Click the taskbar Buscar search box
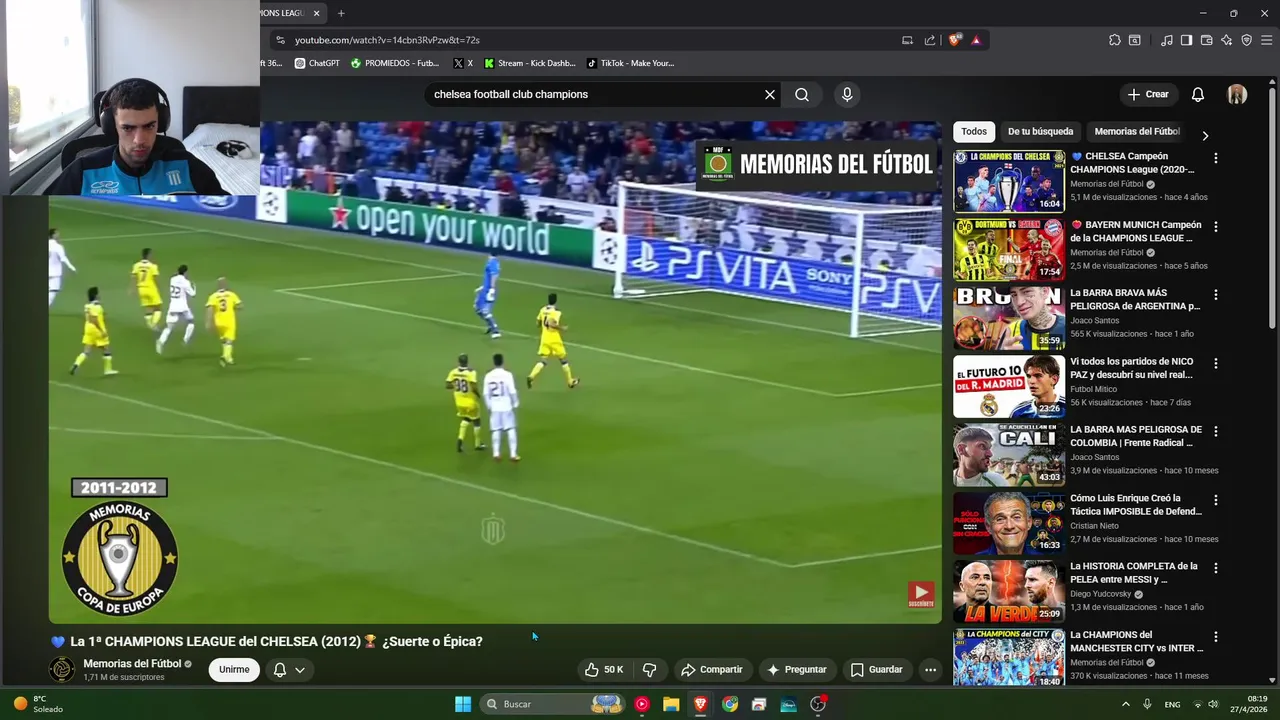The image size is (1280, 720). pyautogui.click(x=553, y=704)
